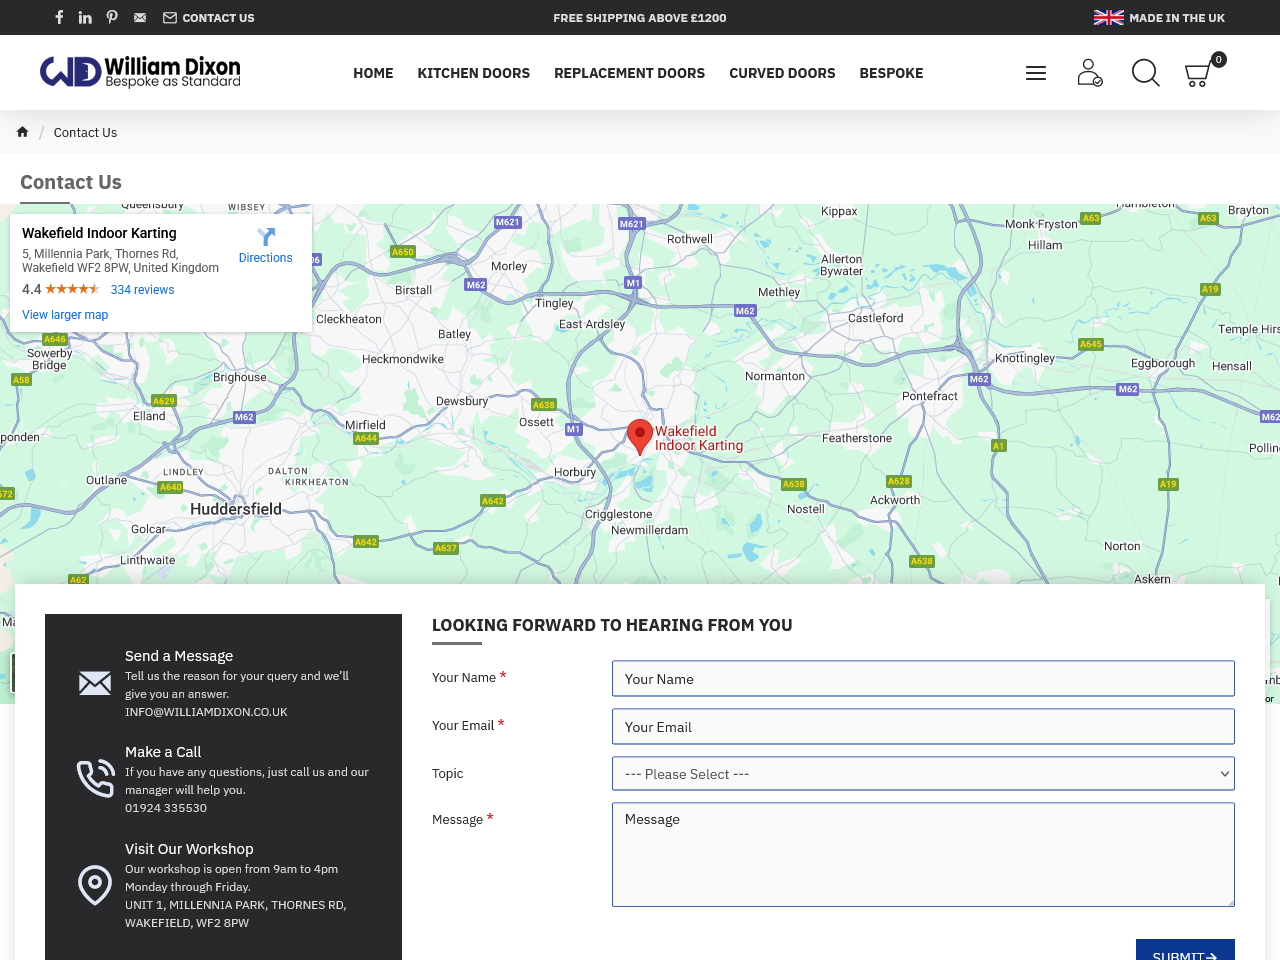
Task: Expand the Topic dropdown
Action: coord(922,774)
